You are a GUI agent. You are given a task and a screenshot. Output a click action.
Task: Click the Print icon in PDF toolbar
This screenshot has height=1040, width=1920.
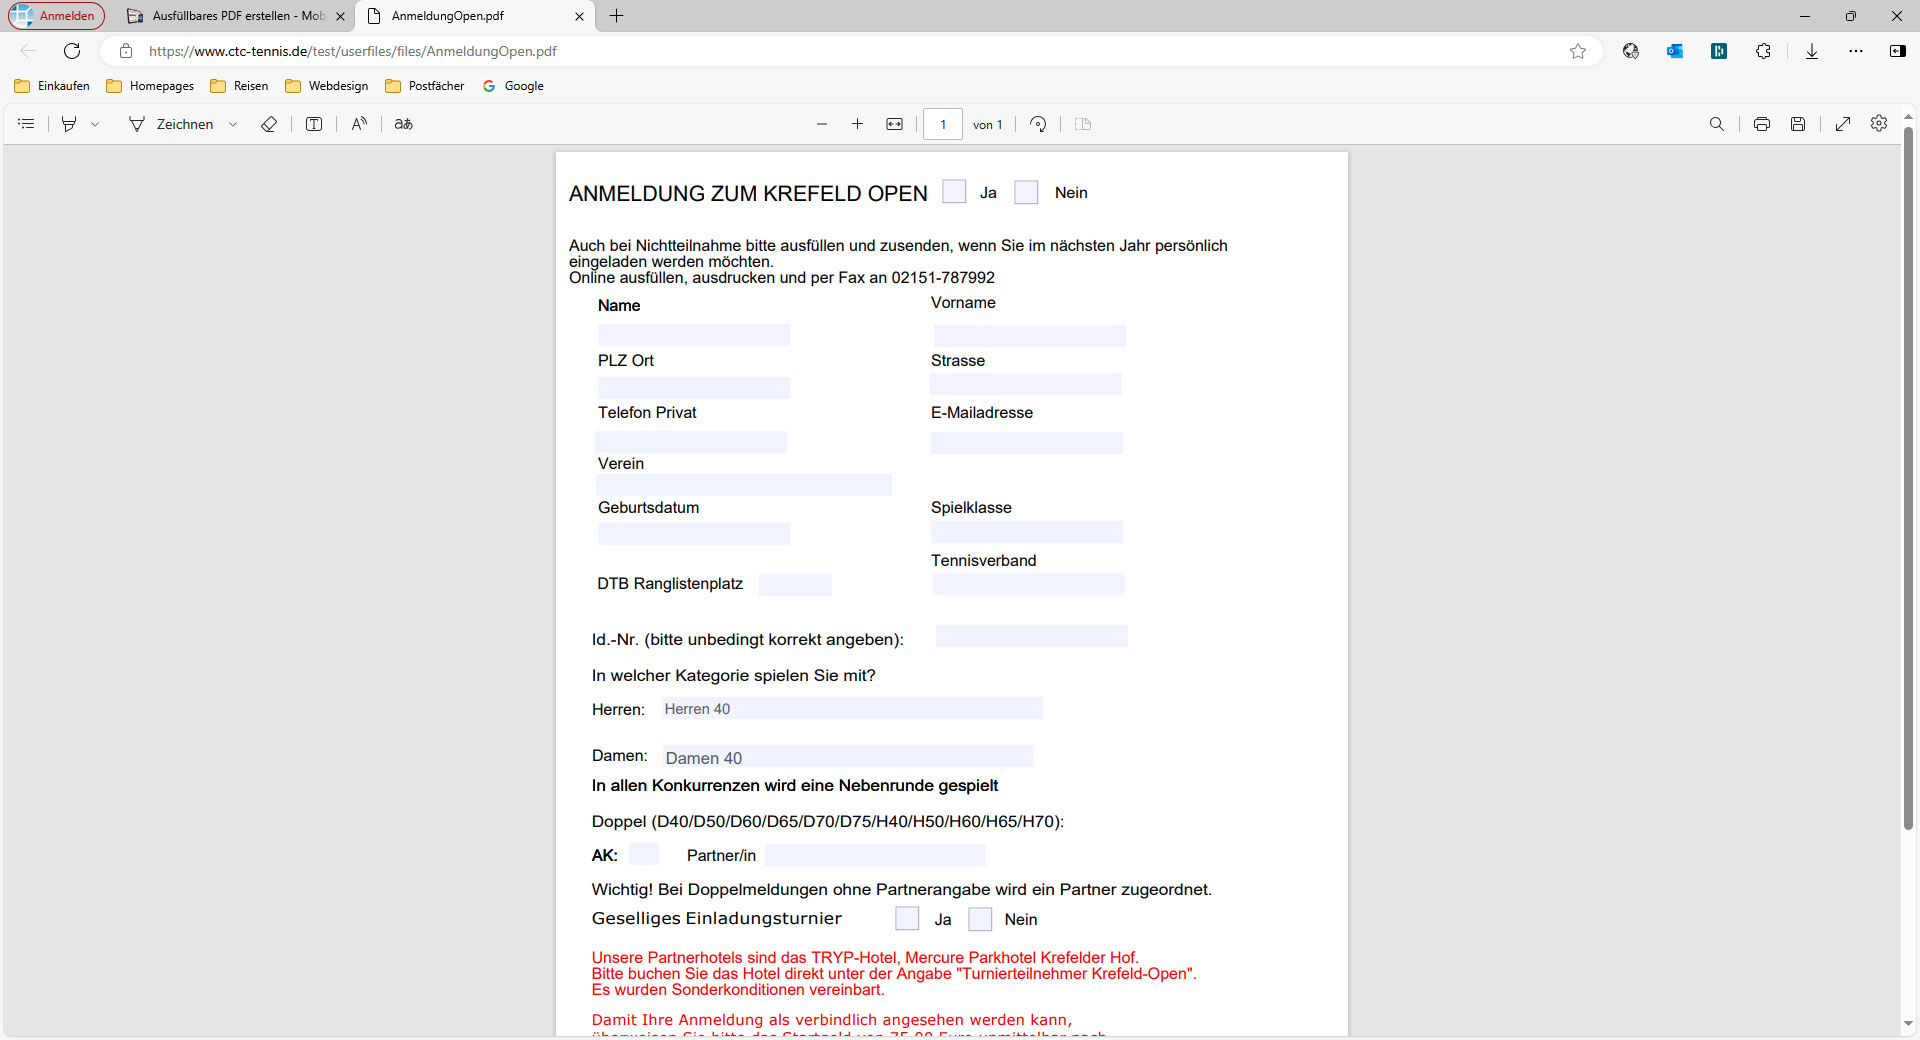click(1761, 124)
